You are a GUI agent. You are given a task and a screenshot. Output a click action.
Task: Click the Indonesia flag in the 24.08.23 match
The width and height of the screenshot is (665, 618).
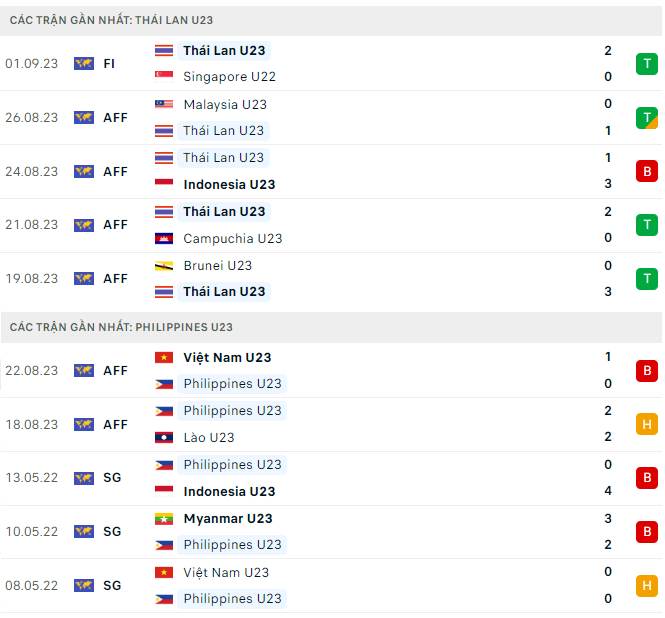pos(164,184)
